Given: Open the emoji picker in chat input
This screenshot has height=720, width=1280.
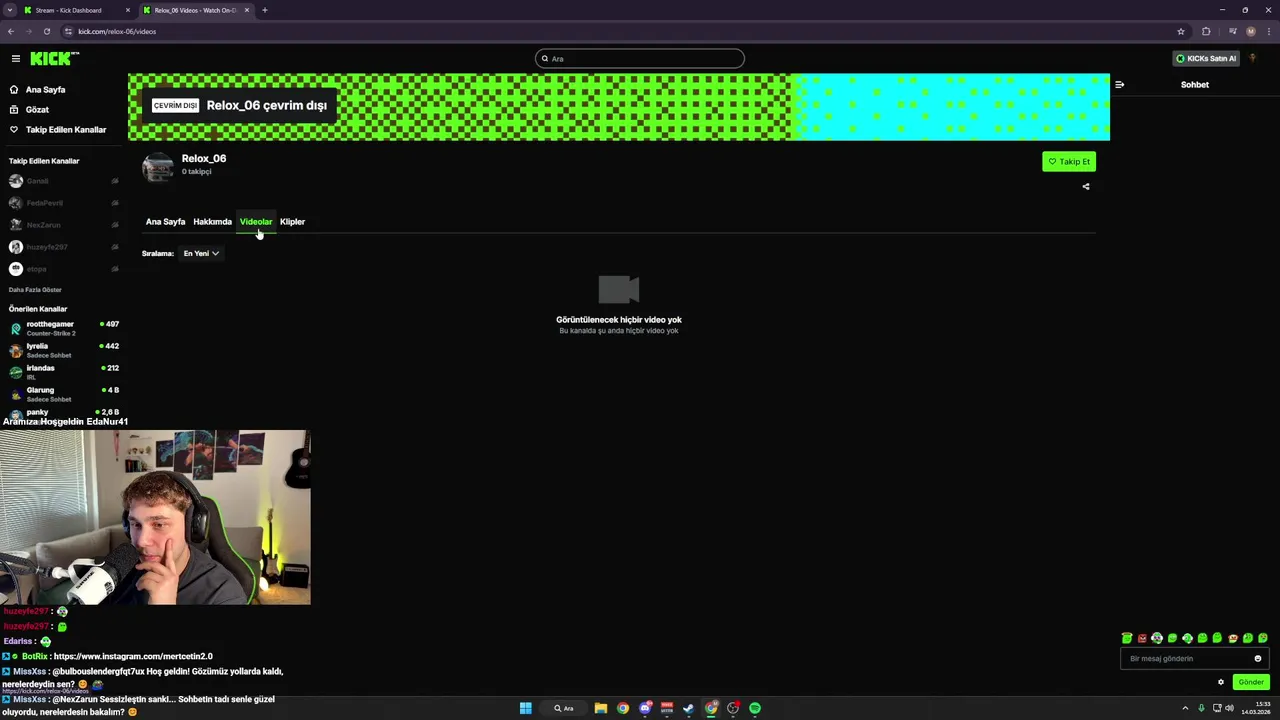Looking at the screenshot, I should 1258,659.
